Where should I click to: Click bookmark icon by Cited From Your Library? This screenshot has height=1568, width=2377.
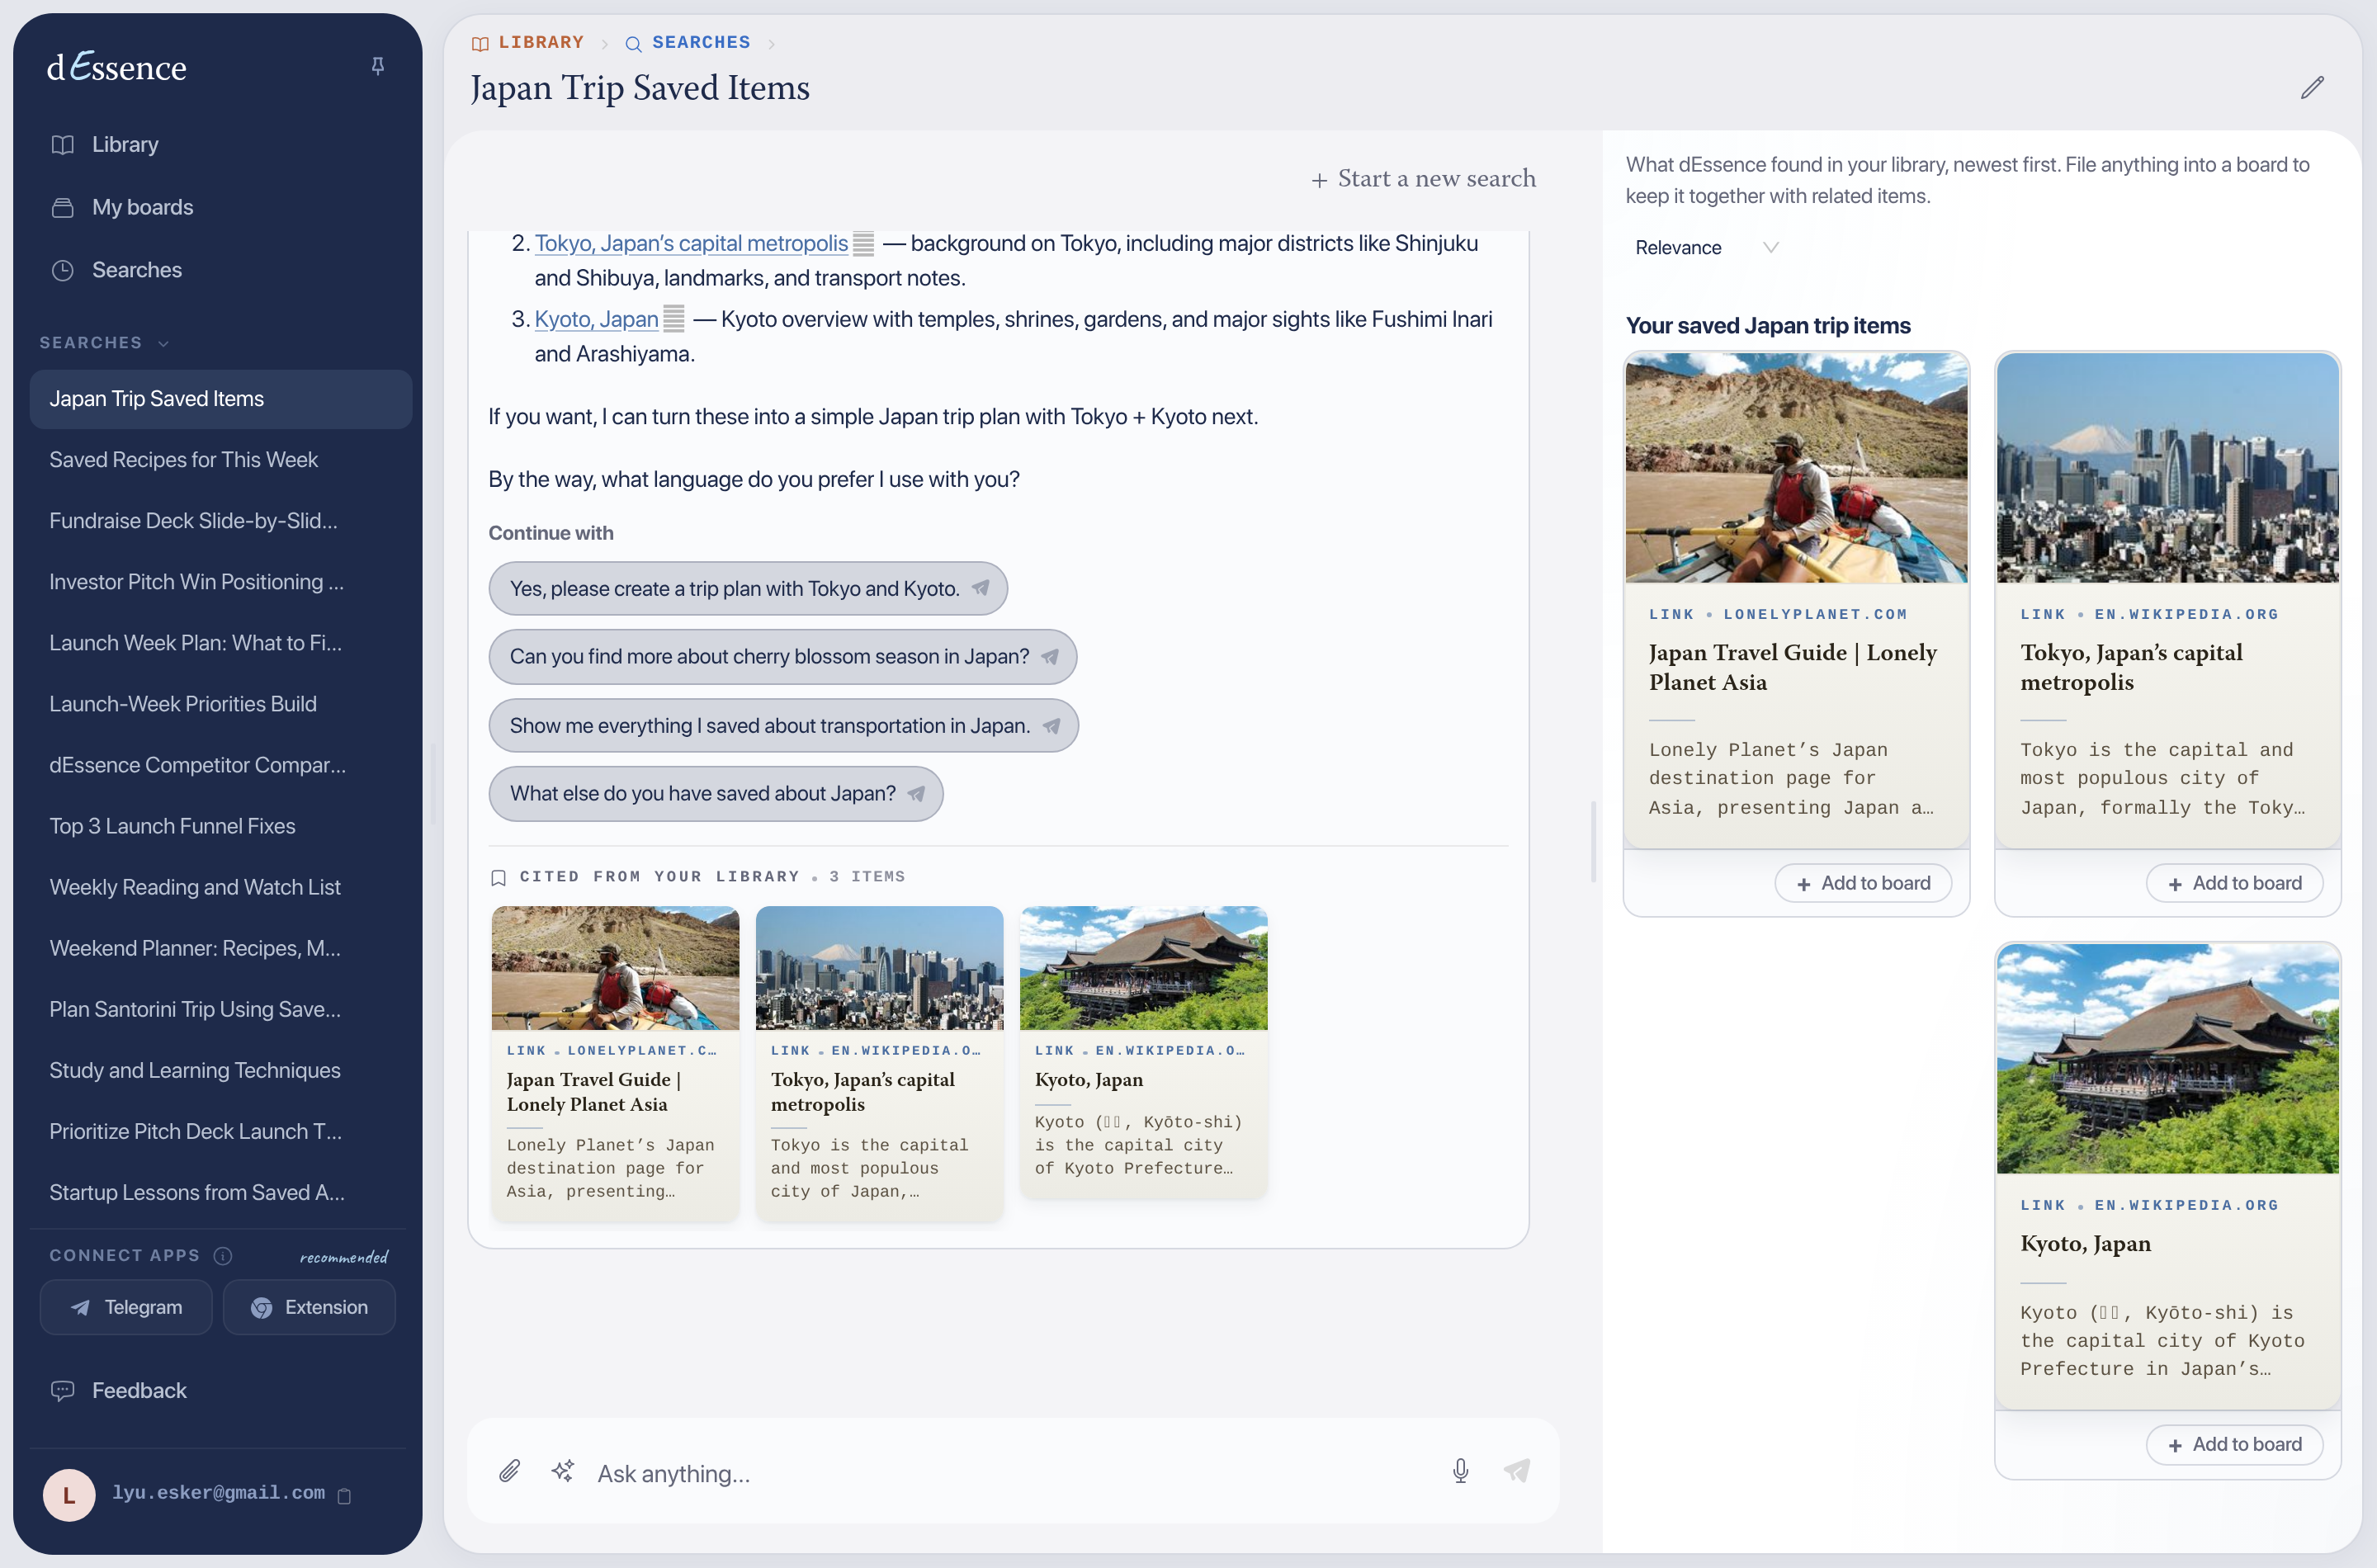[498, 877]
